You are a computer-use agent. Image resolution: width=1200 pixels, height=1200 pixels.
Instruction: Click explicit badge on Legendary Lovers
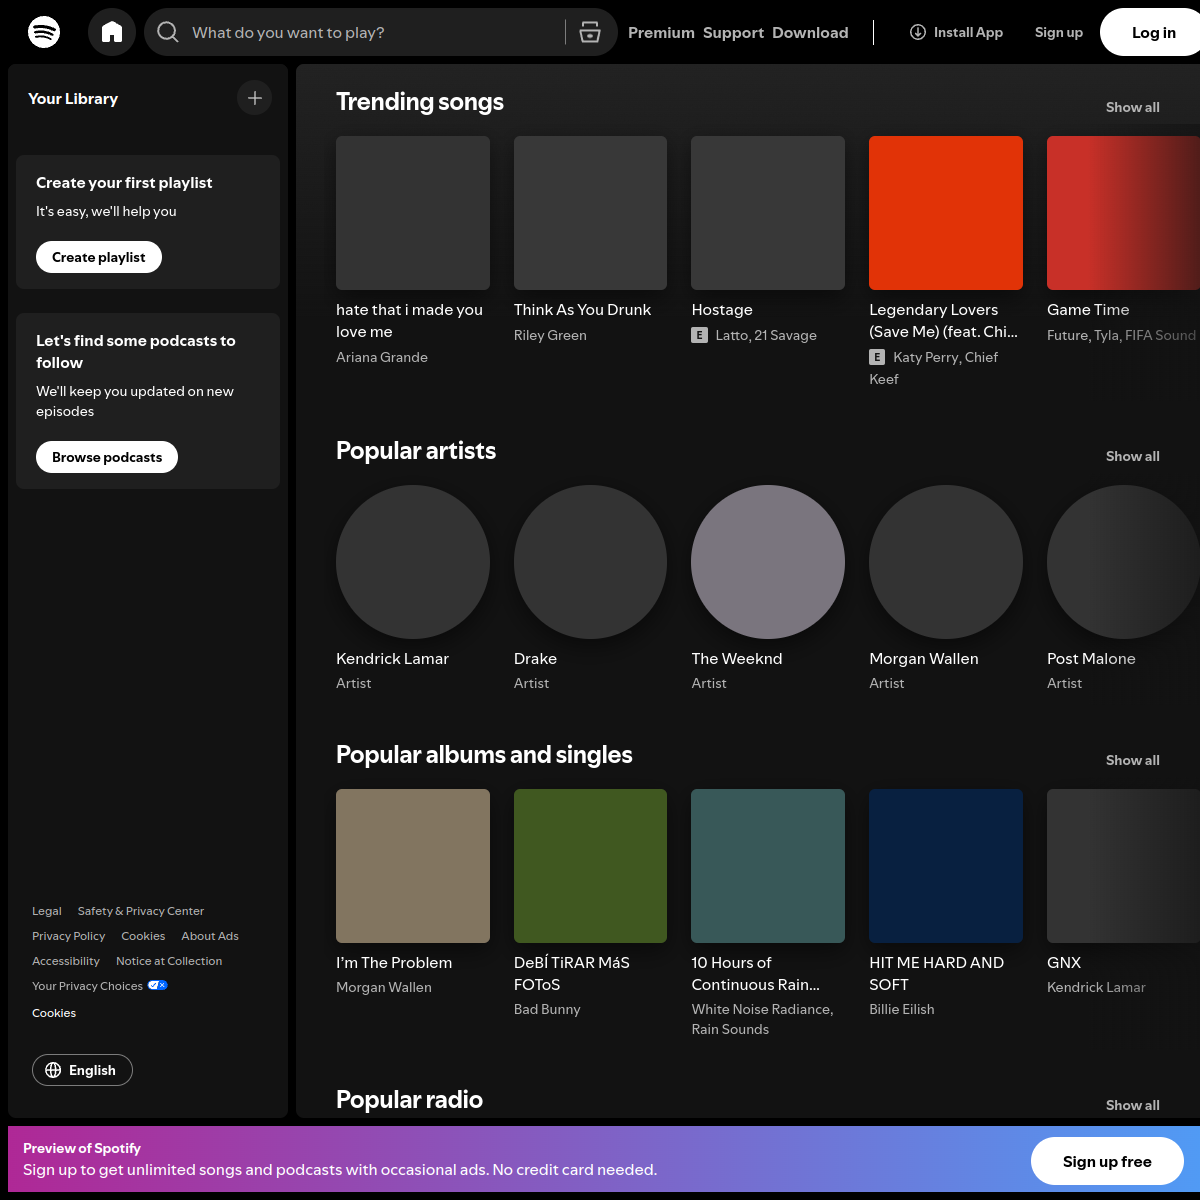coord(877,357)
